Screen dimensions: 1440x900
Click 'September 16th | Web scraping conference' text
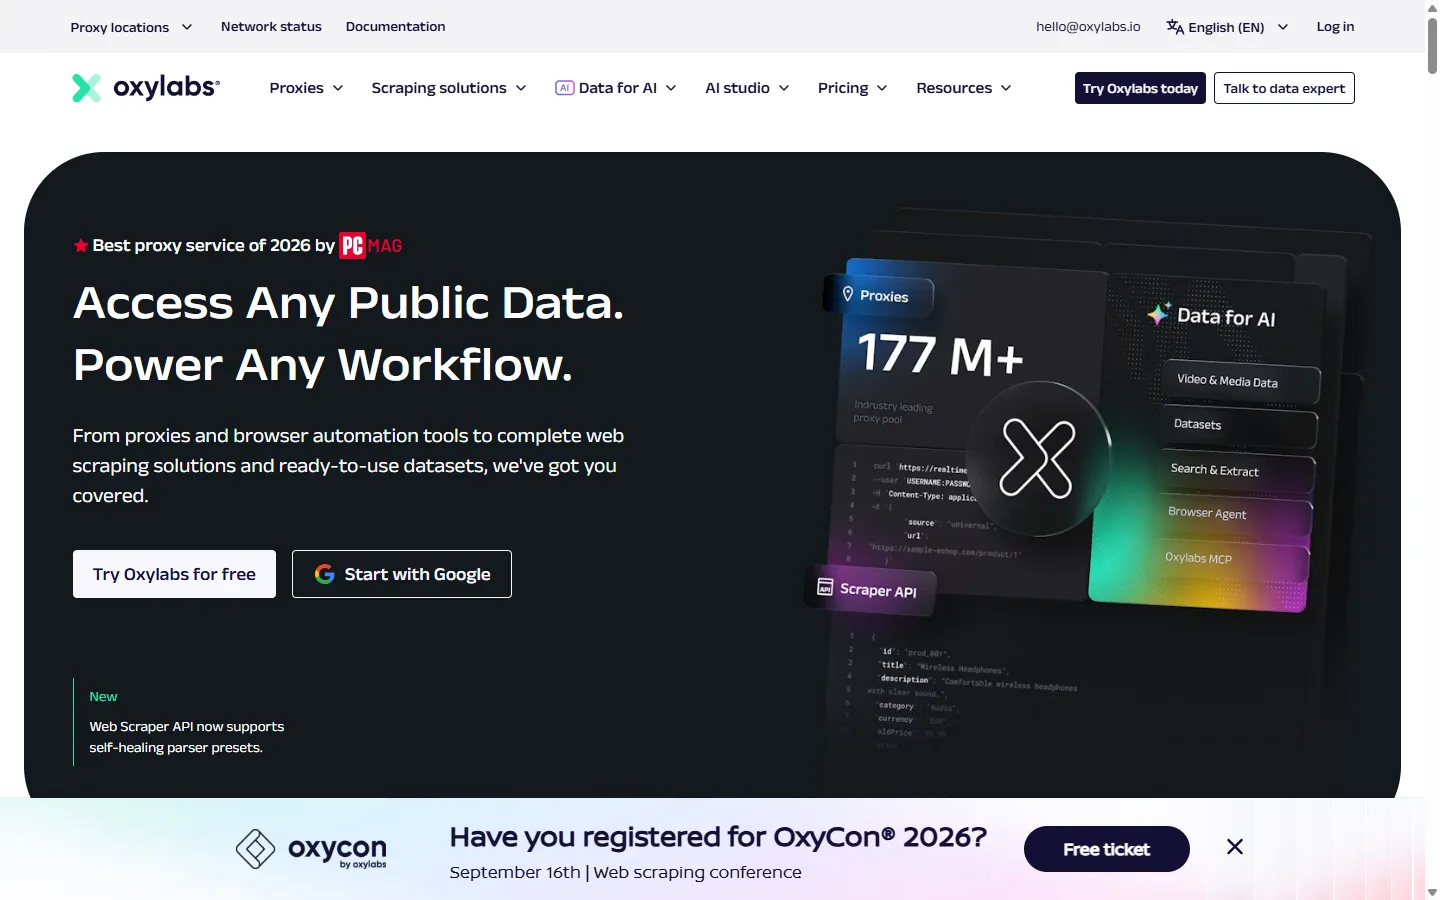[626, 872]
